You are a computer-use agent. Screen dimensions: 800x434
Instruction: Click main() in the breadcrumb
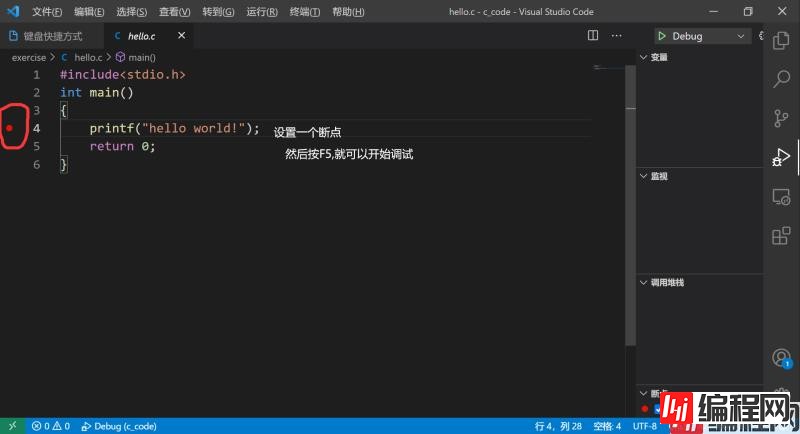coord(142,58)
